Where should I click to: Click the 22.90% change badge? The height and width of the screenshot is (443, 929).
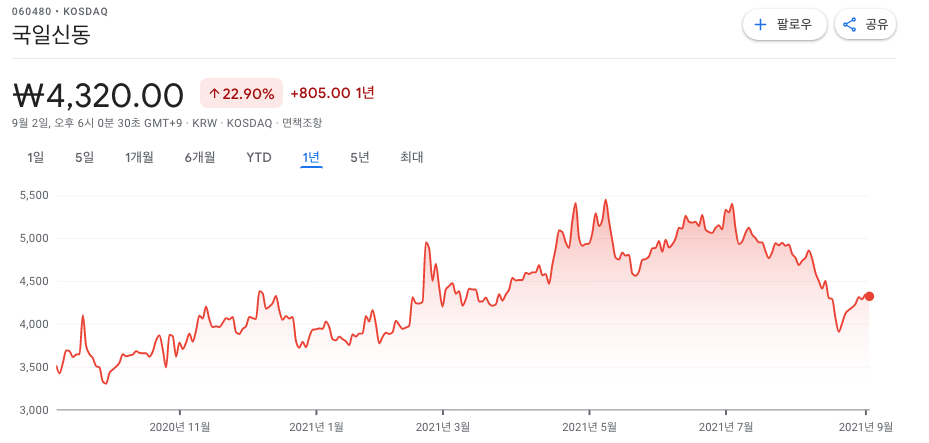point(241,94)
